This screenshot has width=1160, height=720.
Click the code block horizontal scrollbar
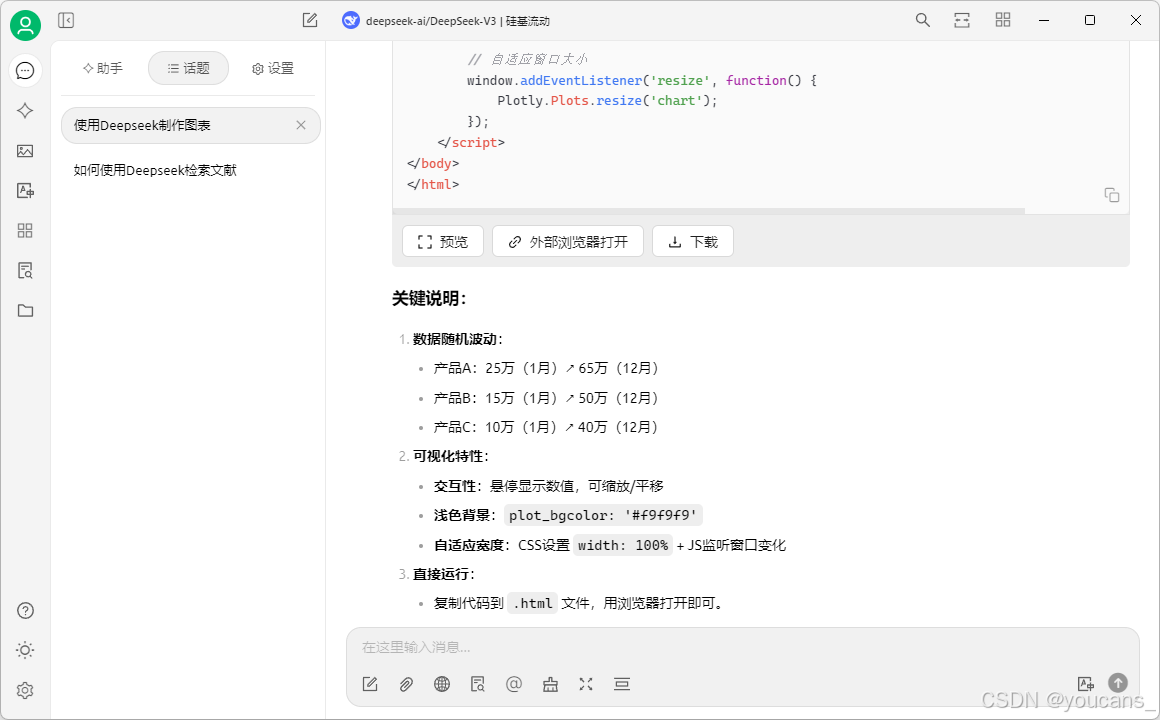pos(709,212)
